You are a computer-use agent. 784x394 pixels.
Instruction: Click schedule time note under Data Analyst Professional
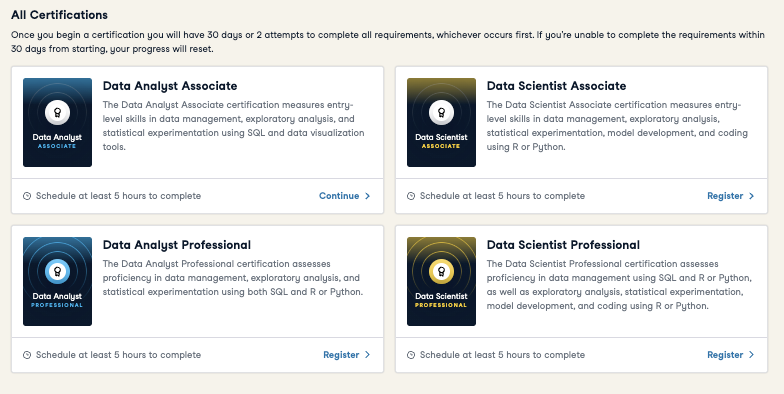[118, 355]
